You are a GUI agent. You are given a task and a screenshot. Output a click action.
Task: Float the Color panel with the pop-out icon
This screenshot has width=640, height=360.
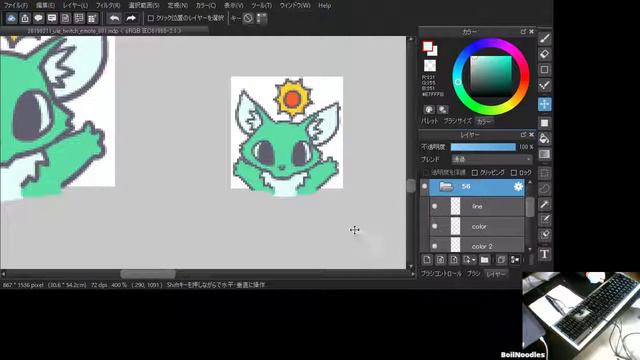tap(523, 31)
